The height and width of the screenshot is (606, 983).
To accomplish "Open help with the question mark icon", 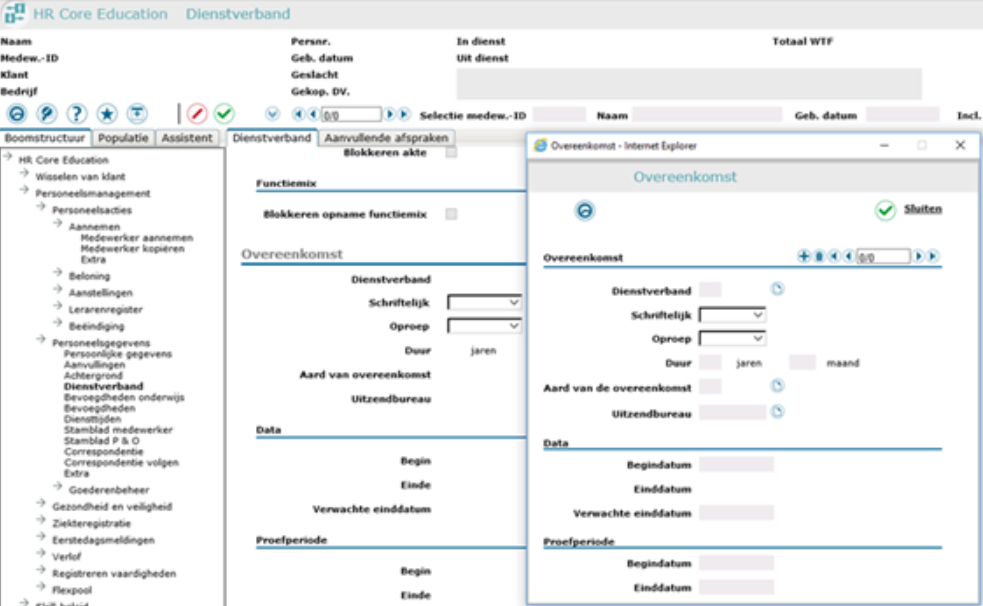I will (76, 114).
